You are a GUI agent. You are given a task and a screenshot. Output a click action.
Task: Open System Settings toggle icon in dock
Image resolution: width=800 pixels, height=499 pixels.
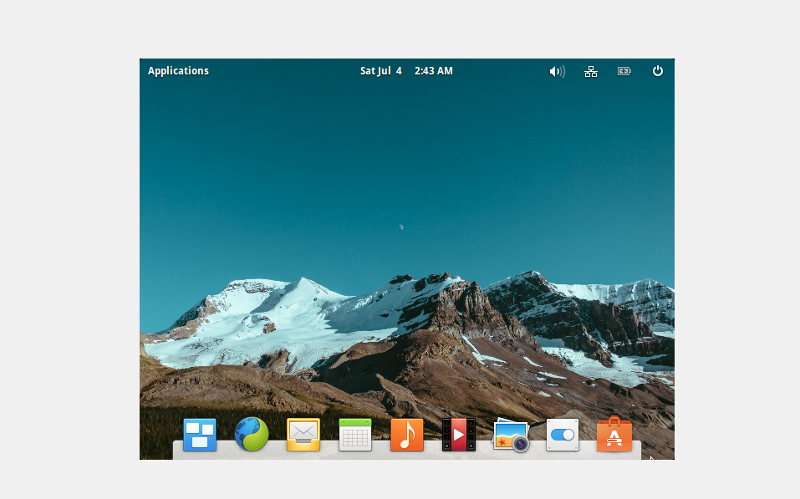click(562, 435)
